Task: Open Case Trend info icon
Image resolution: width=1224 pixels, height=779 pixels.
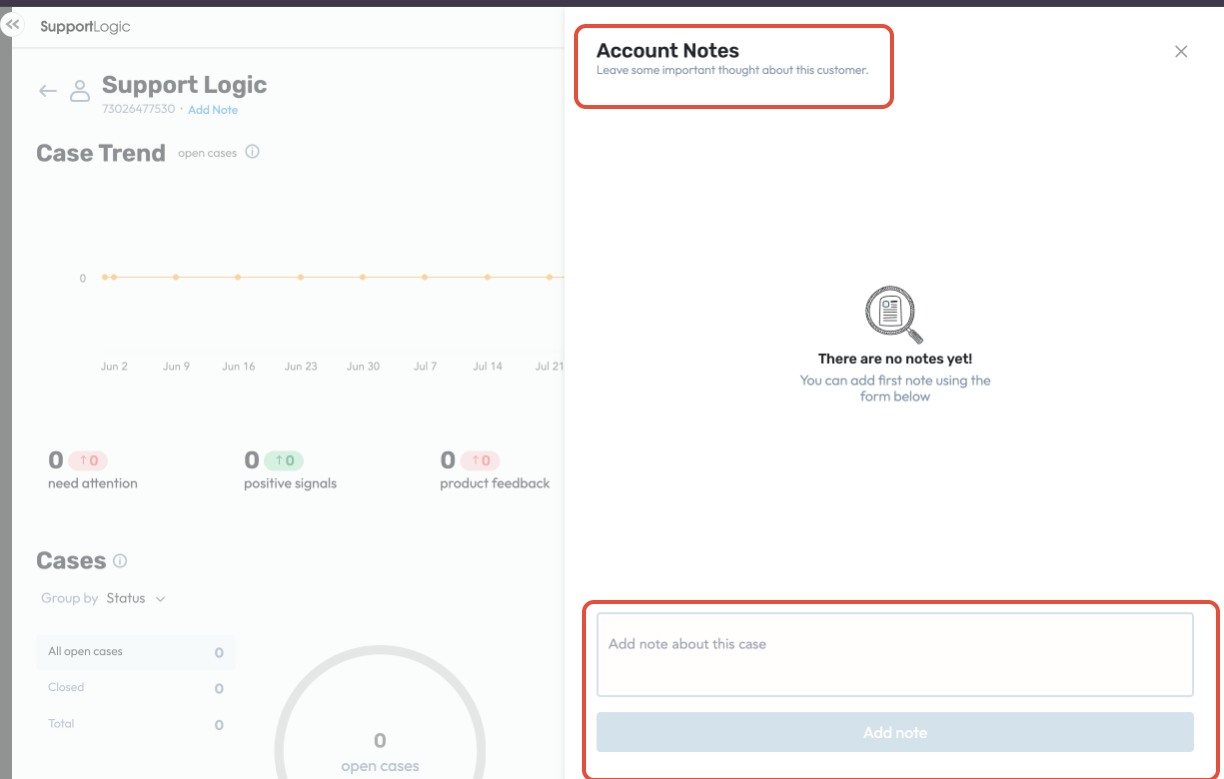Action: [x=252, y=152]
